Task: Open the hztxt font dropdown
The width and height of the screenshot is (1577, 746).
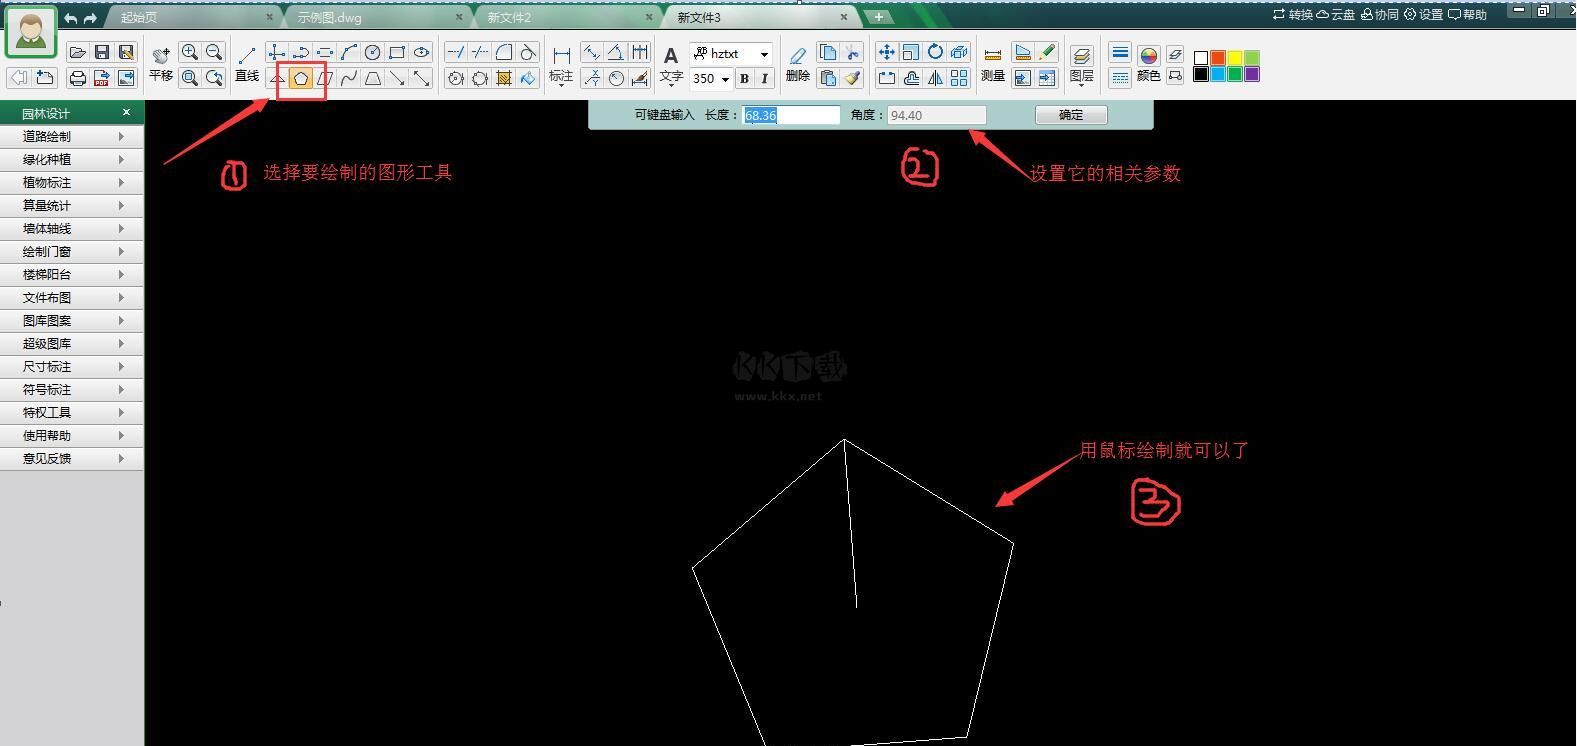Action: tap(764, 54)
